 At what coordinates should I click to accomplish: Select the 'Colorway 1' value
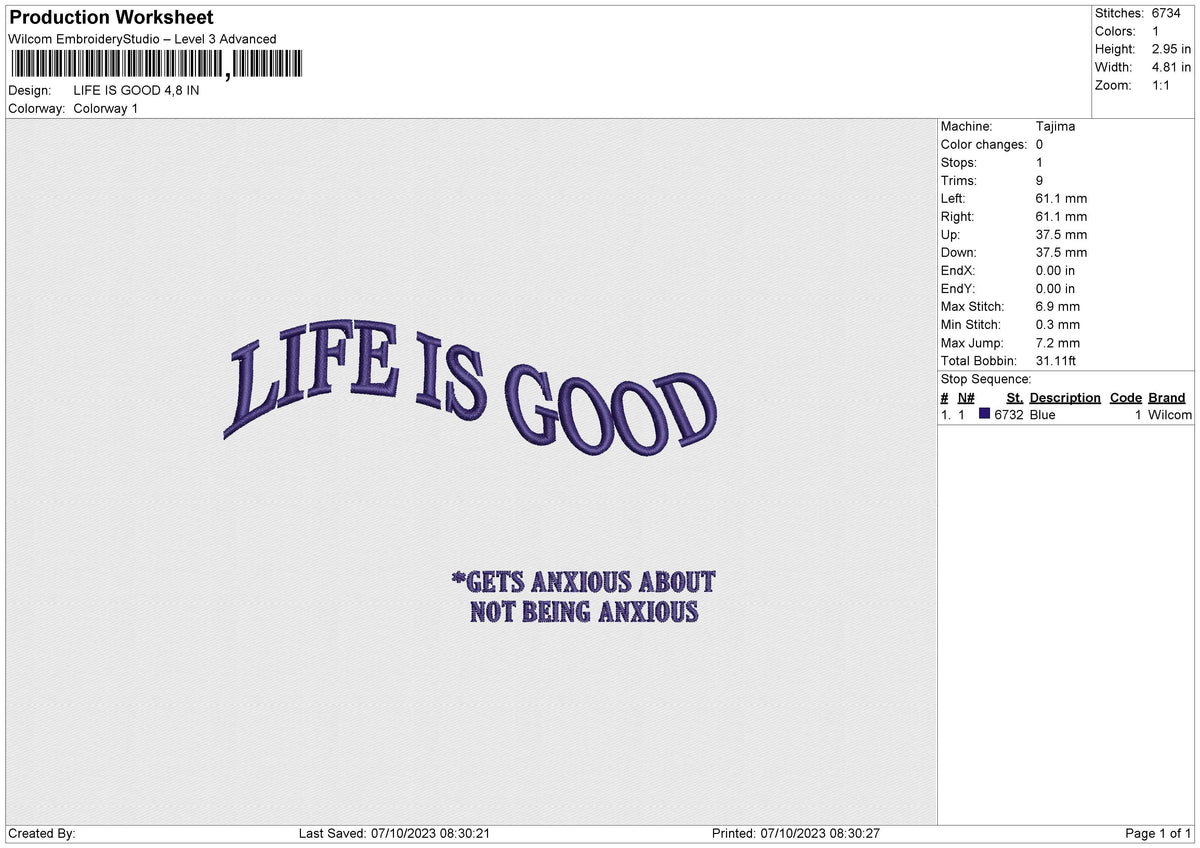pyautogui.click(x=106, y=108)
